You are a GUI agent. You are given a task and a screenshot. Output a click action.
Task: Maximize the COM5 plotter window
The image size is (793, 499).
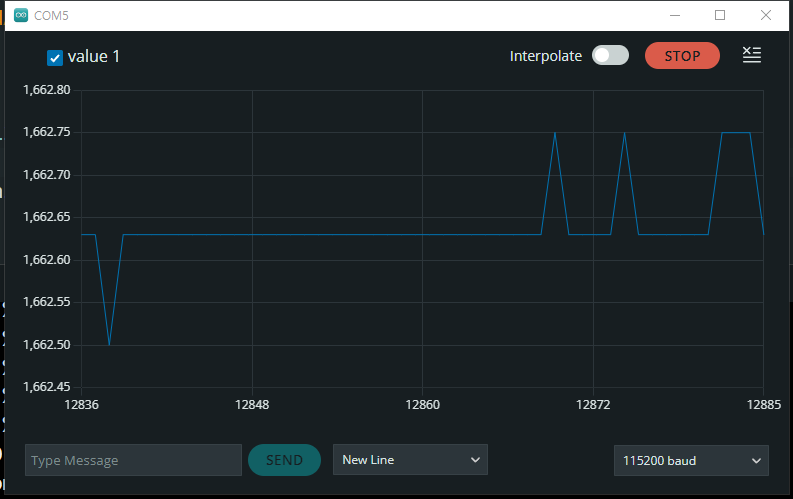720,16
